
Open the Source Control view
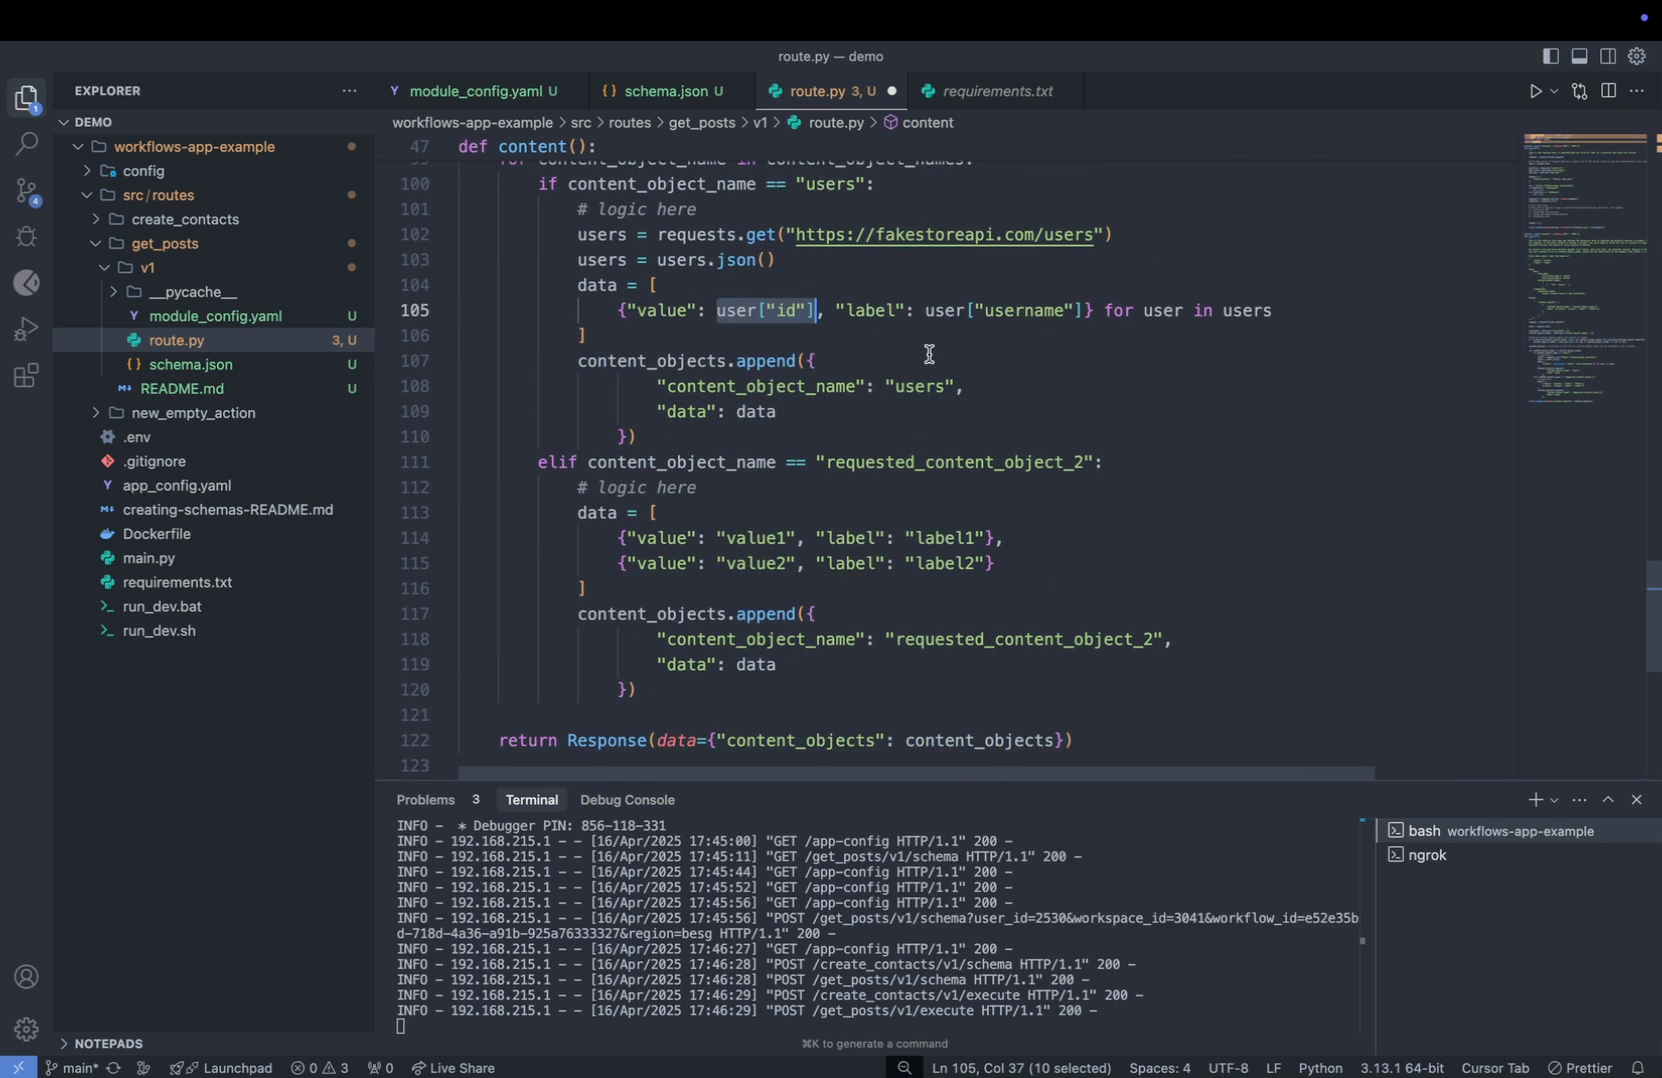(27, 191)
